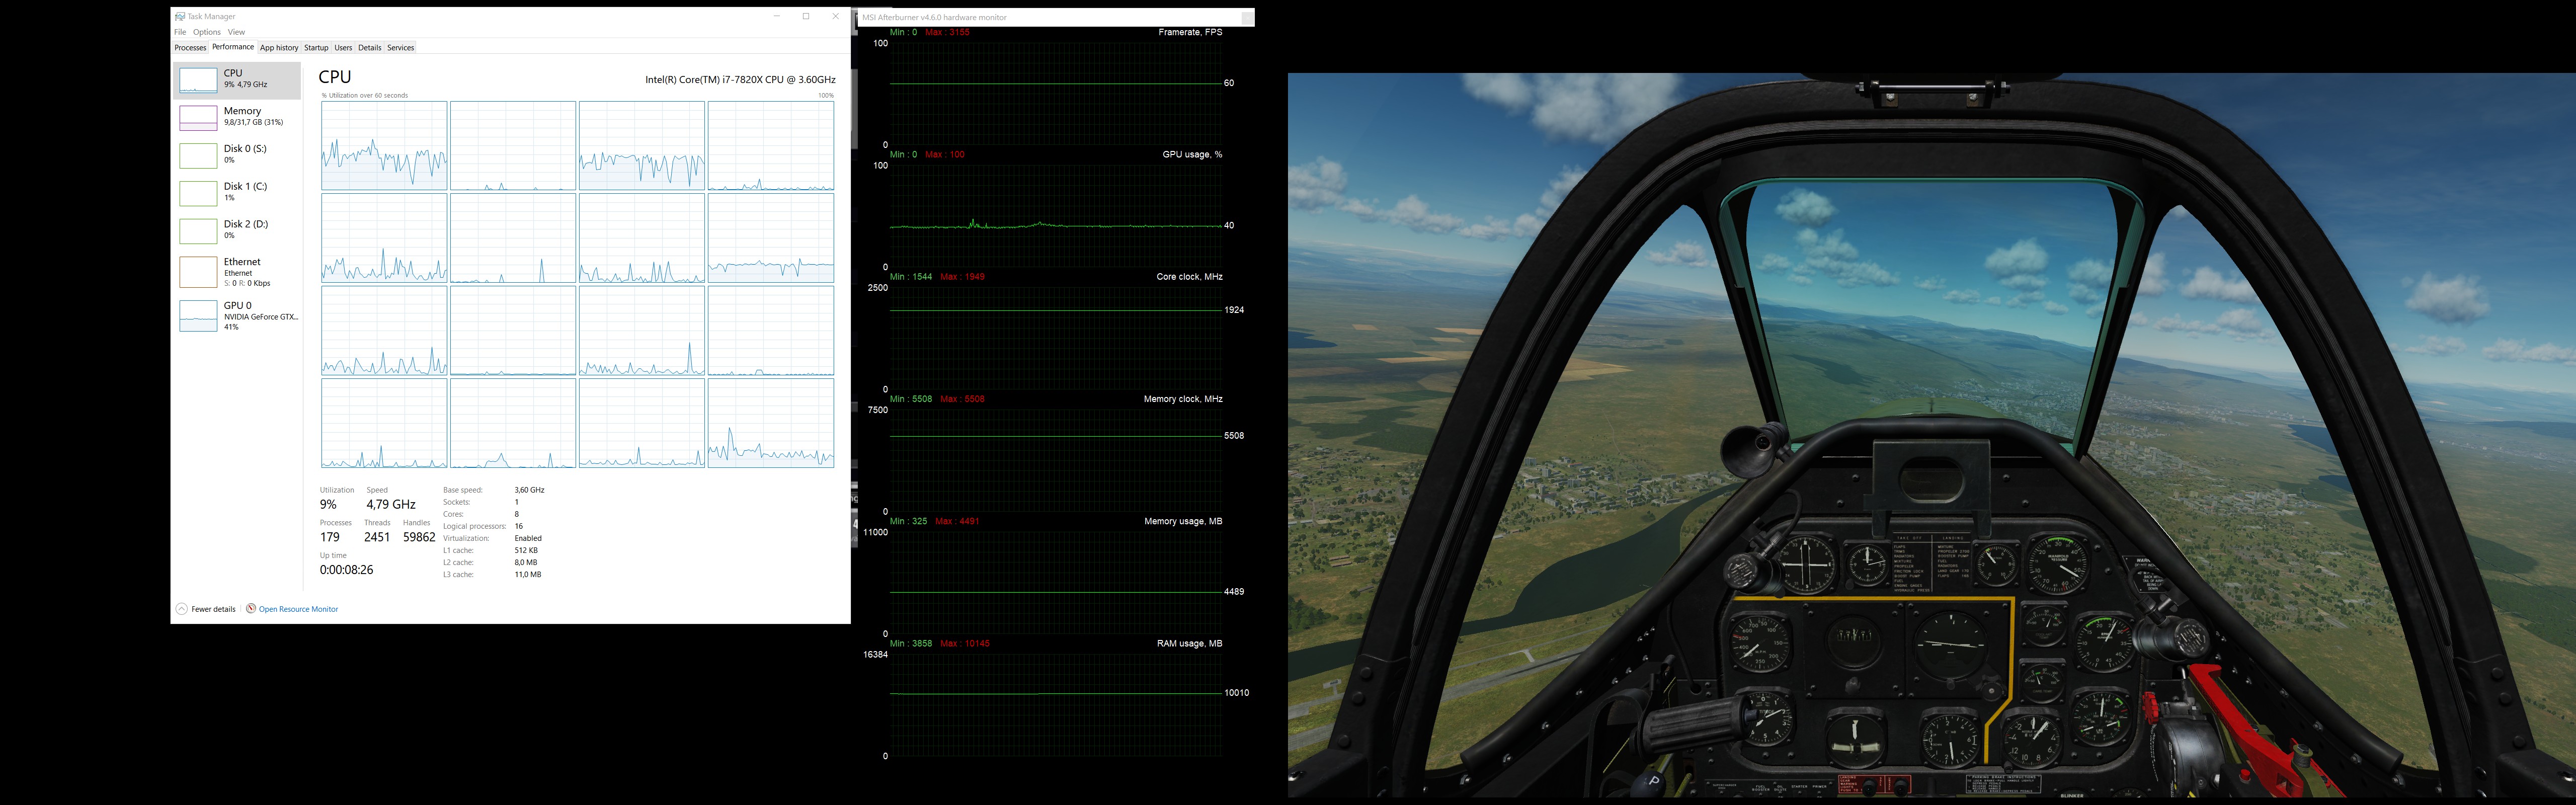Open the File menu in Task Manager
Screen dimensions: 2576x805
coord(180,32)
